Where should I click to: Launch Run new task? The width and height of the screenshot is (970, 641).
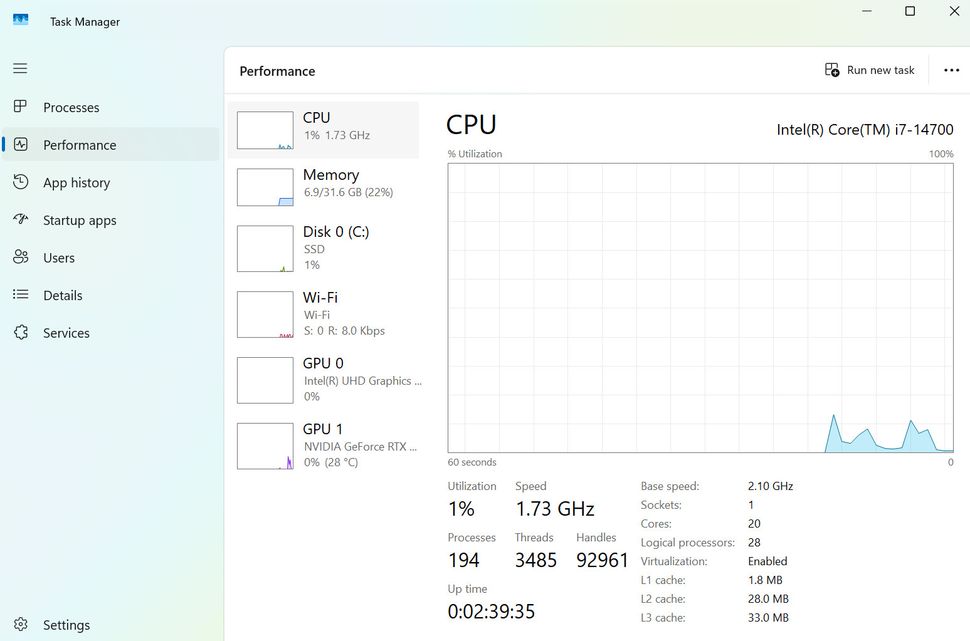coord(869,69)
